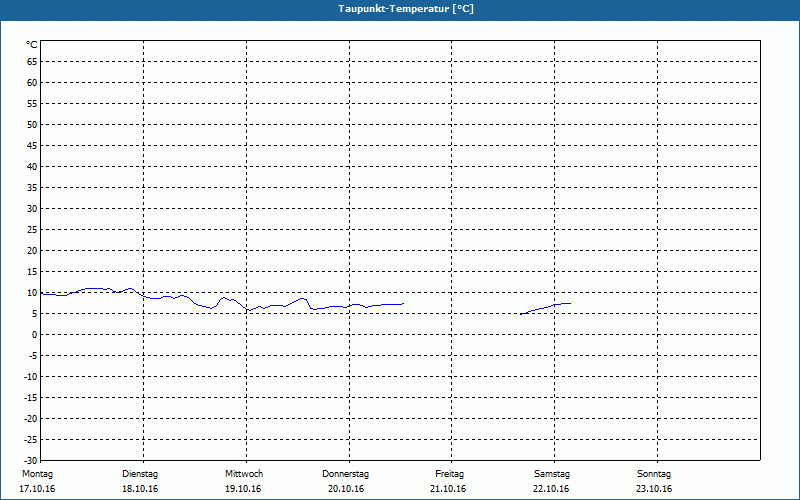The width and height of the screenshot is (800, 500).
Task: Click the date 20.10.16
Action: [346, 489]
